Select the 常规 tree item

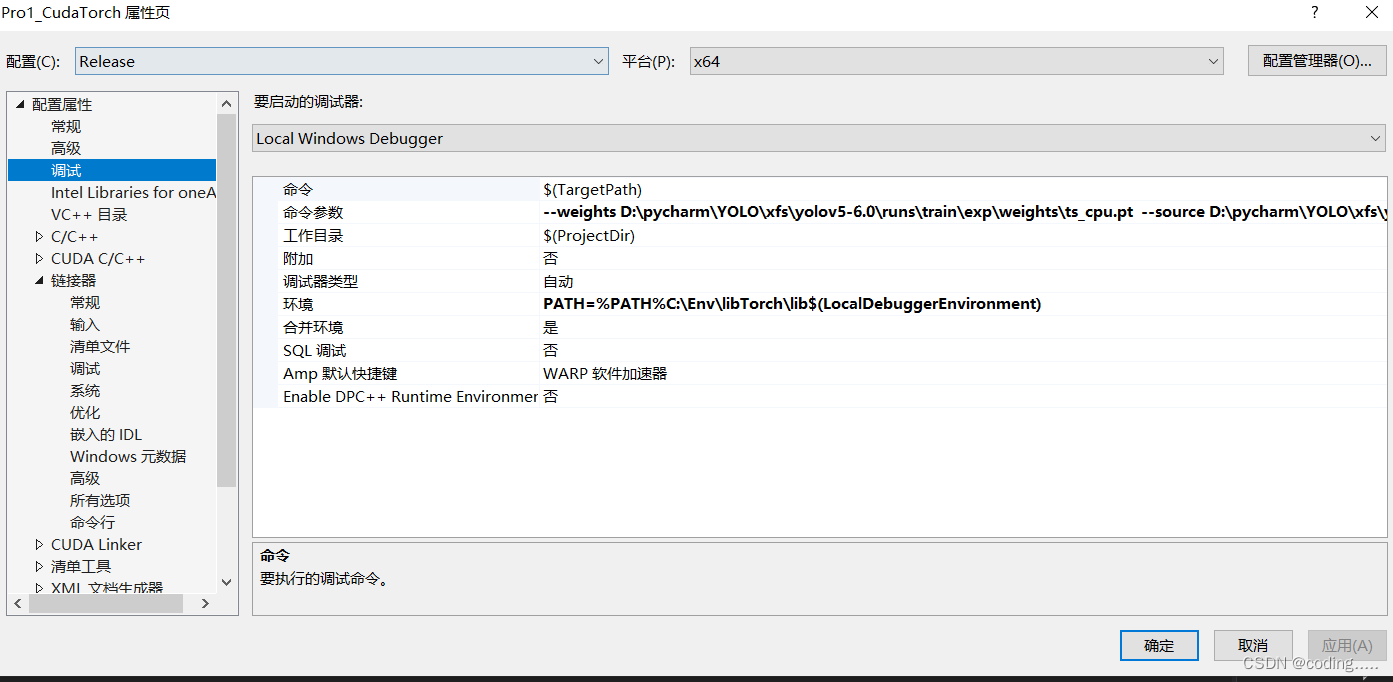tap(66, 126)
